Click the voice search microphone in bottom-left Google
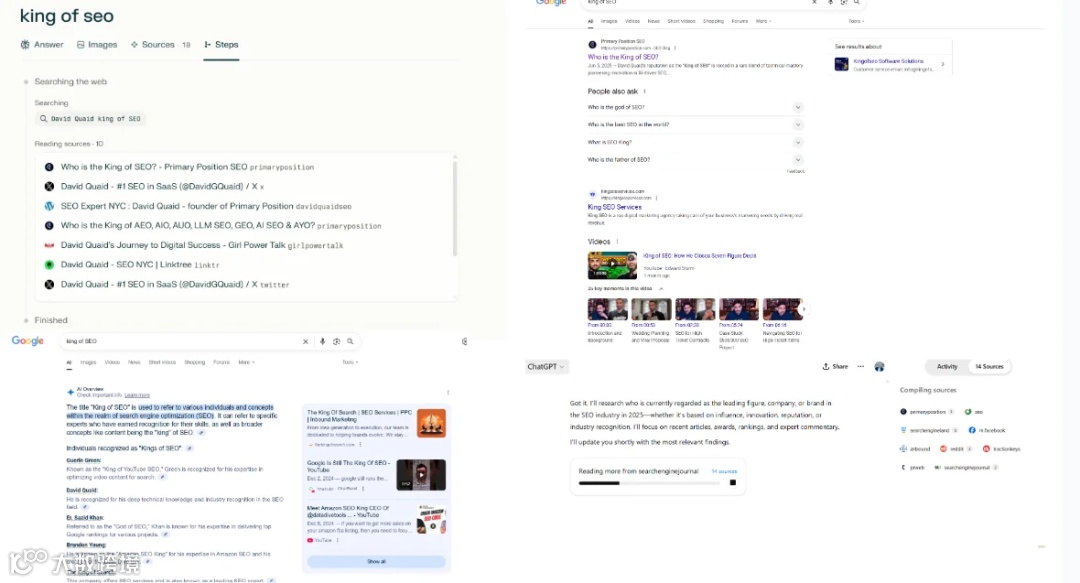 pyautogui.click(x=322, y=341)
